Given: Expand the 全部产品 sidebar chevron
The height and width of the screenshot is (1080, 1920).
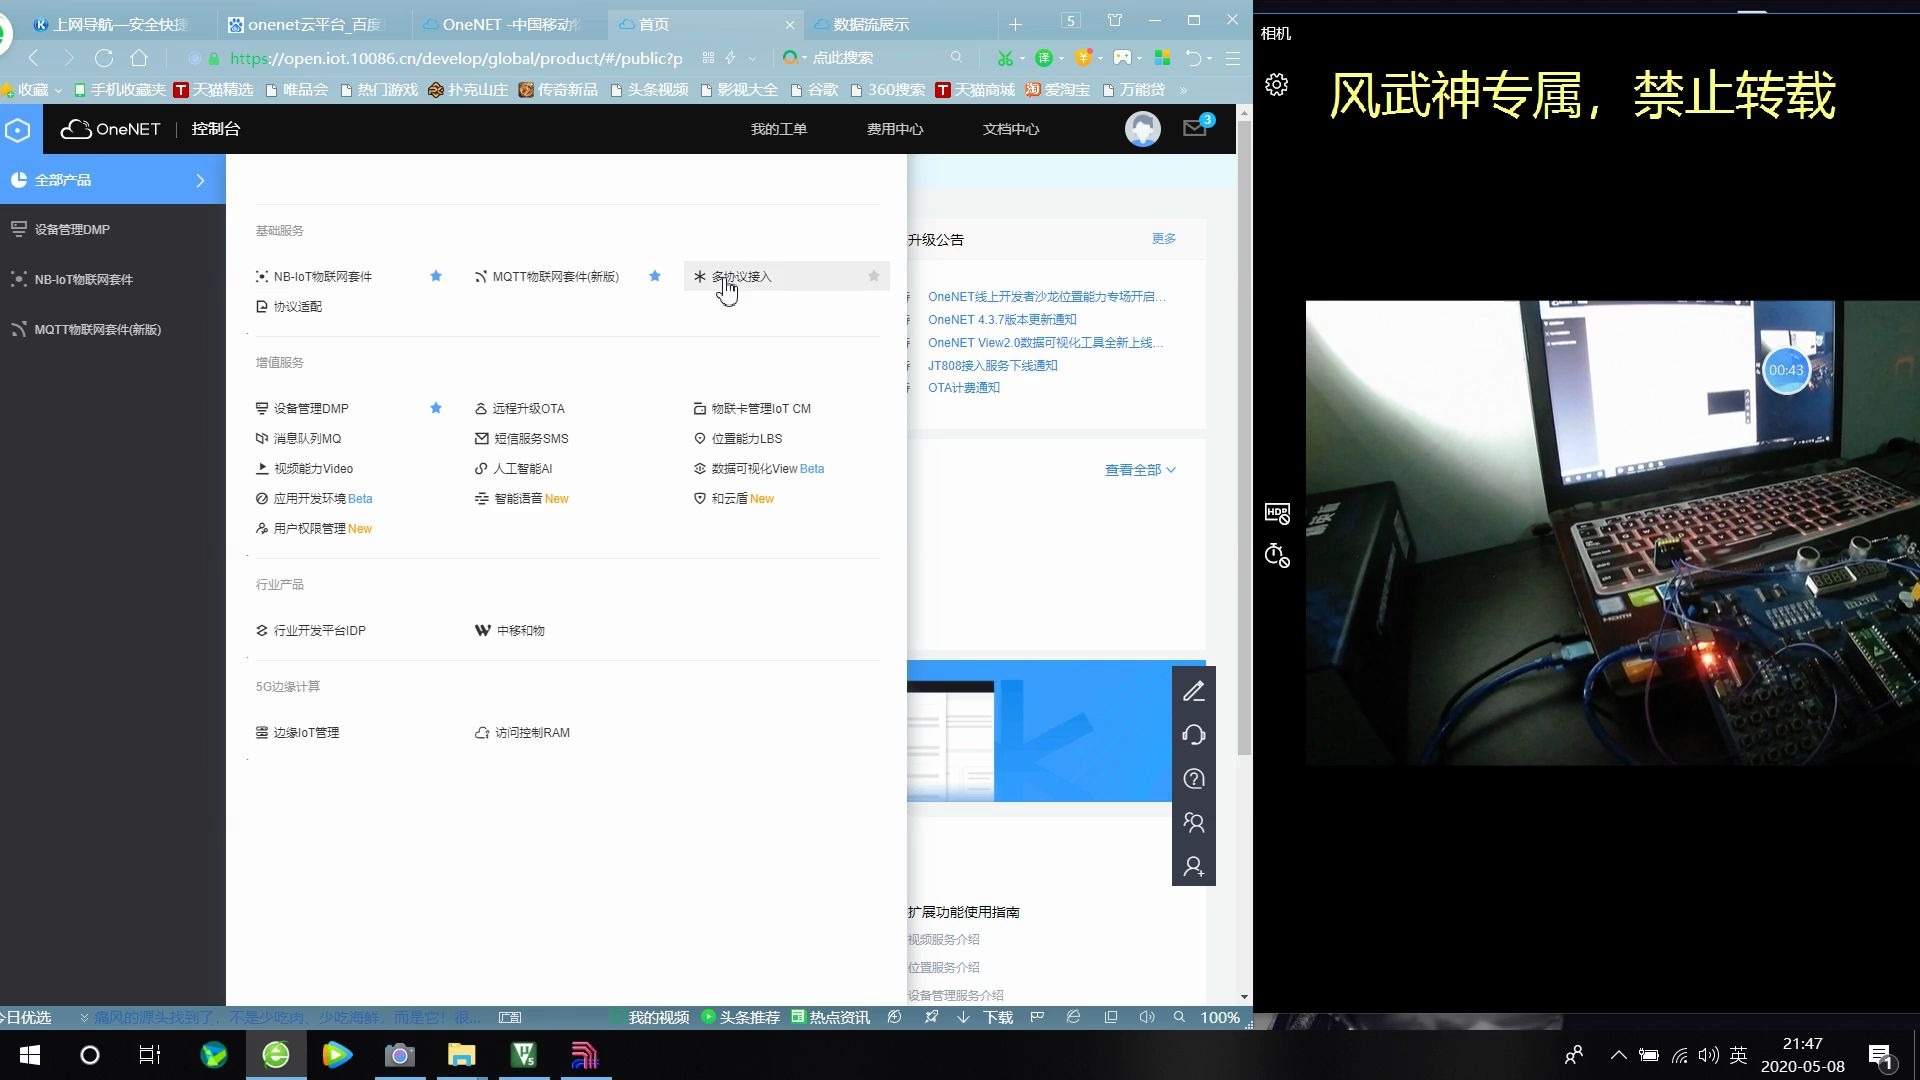Looking at the screenshot, I should (x=200, y=180).
